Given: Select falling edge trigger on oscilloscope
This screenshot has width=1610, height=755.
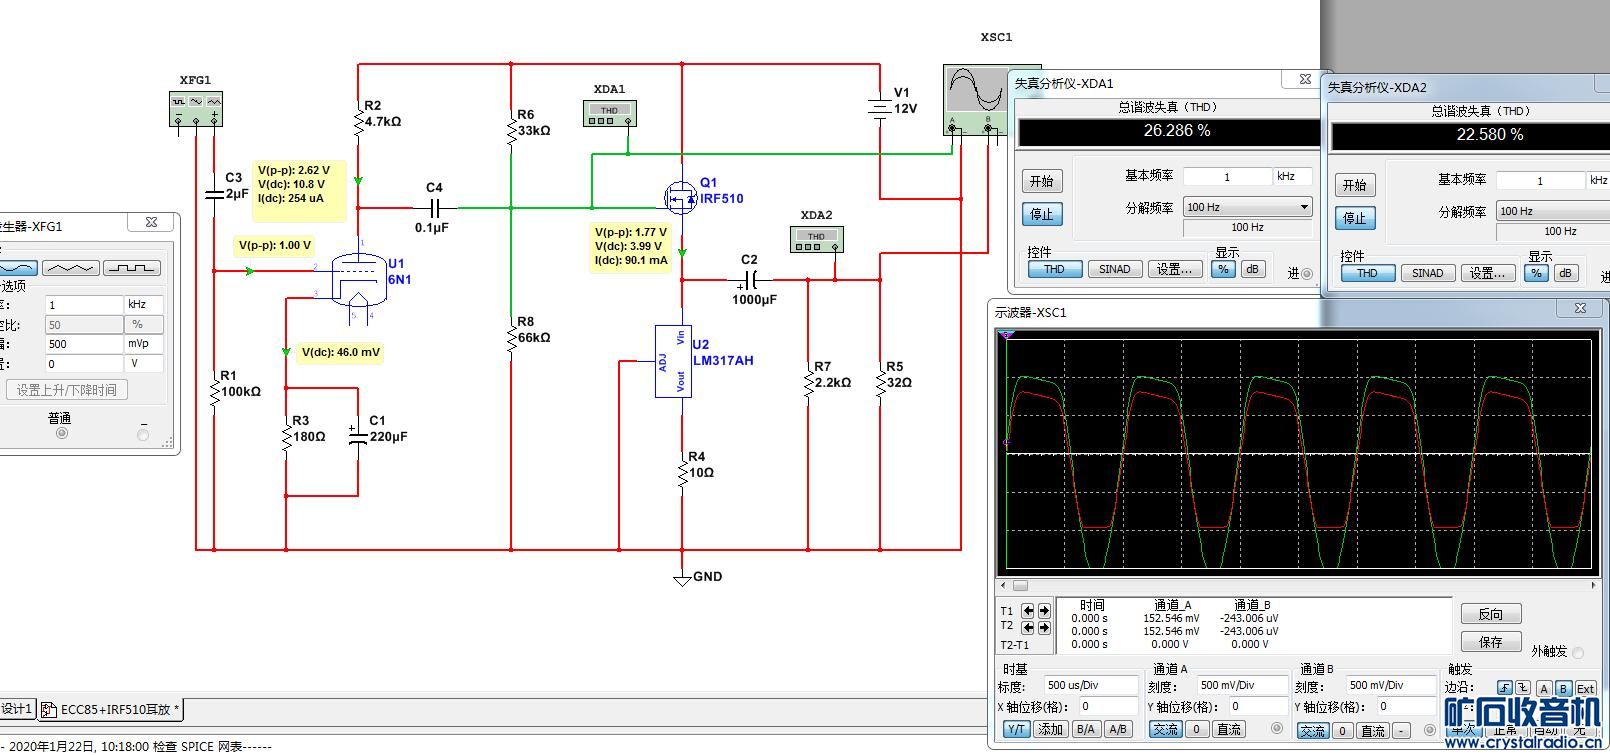Looking at the screenshot, I should click(x=1522, y=688).
